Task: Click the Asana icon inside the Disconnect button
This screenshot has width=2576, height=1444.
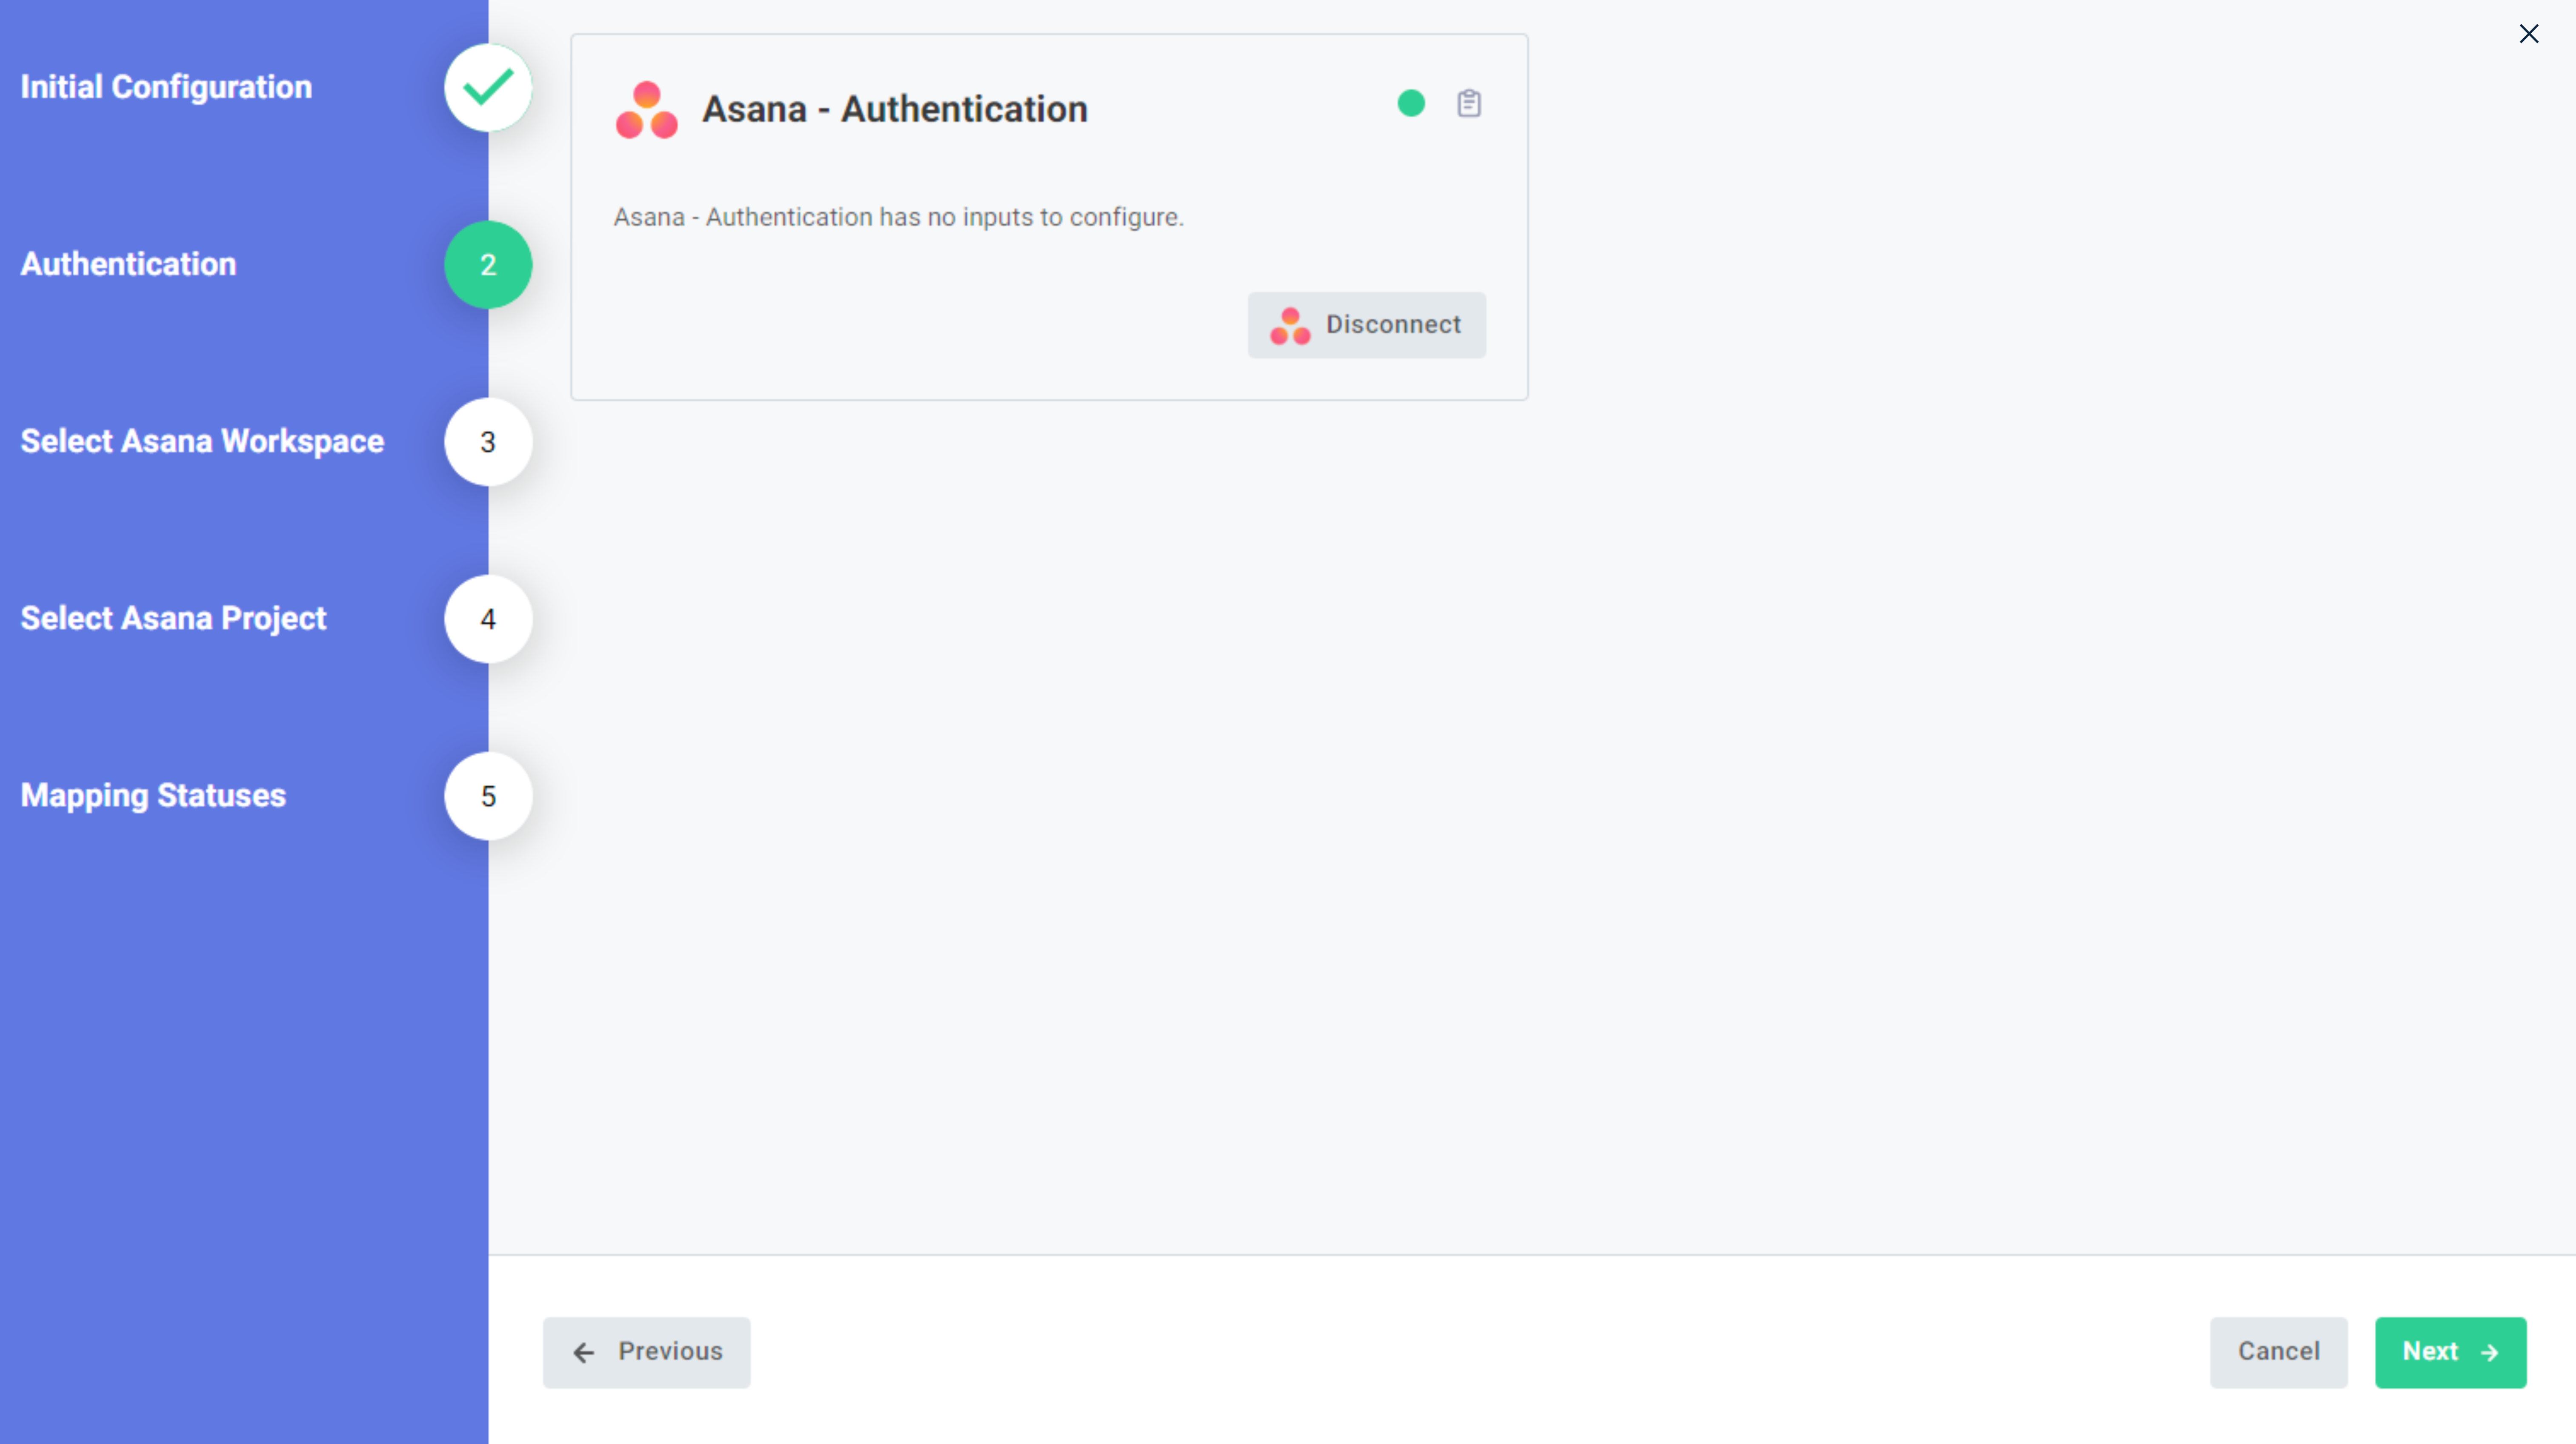Action: pyautogui.click(x=1290, y=325)
